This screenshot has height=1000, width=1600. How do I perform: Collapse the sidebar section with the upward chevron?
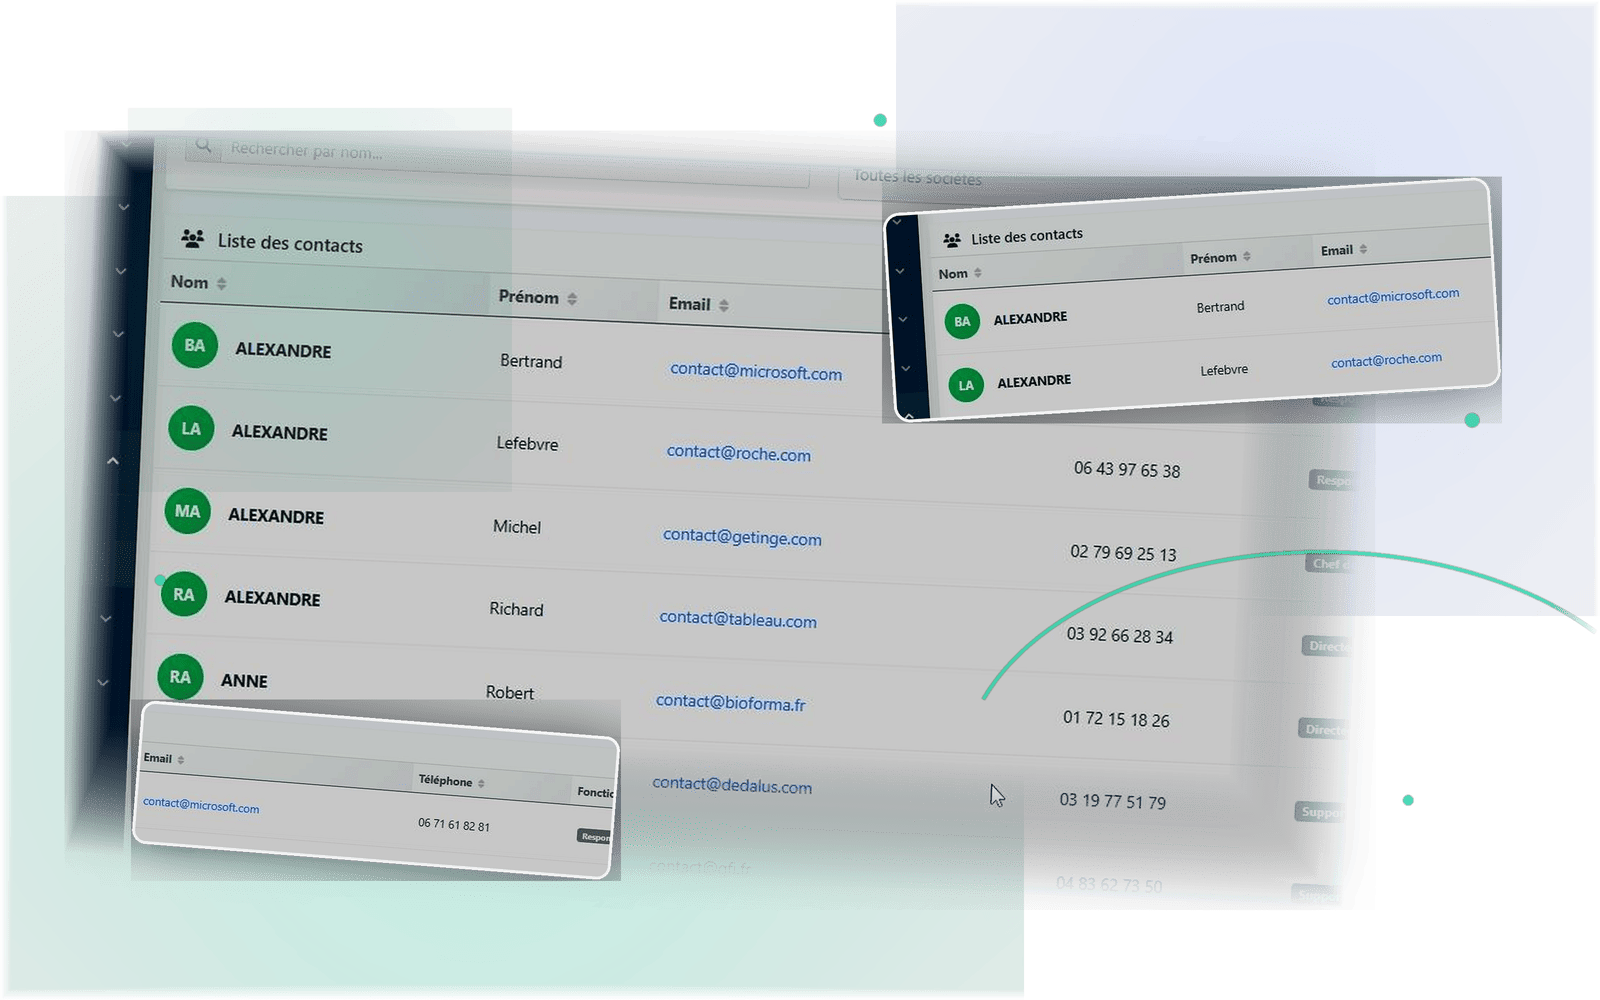113,461
